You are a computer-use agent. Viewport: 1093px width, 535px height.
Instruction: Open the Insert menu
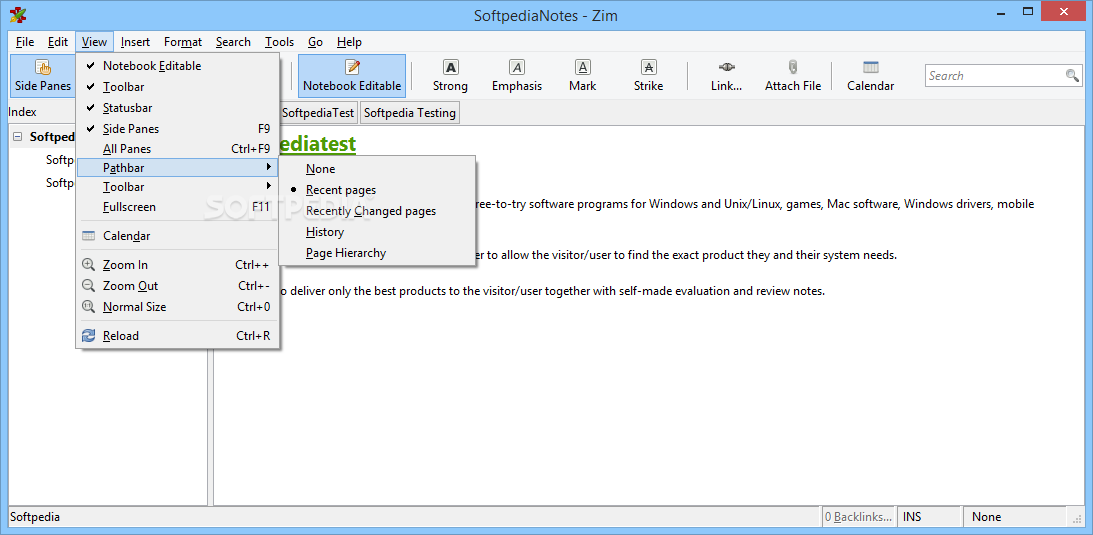[135, 42]
